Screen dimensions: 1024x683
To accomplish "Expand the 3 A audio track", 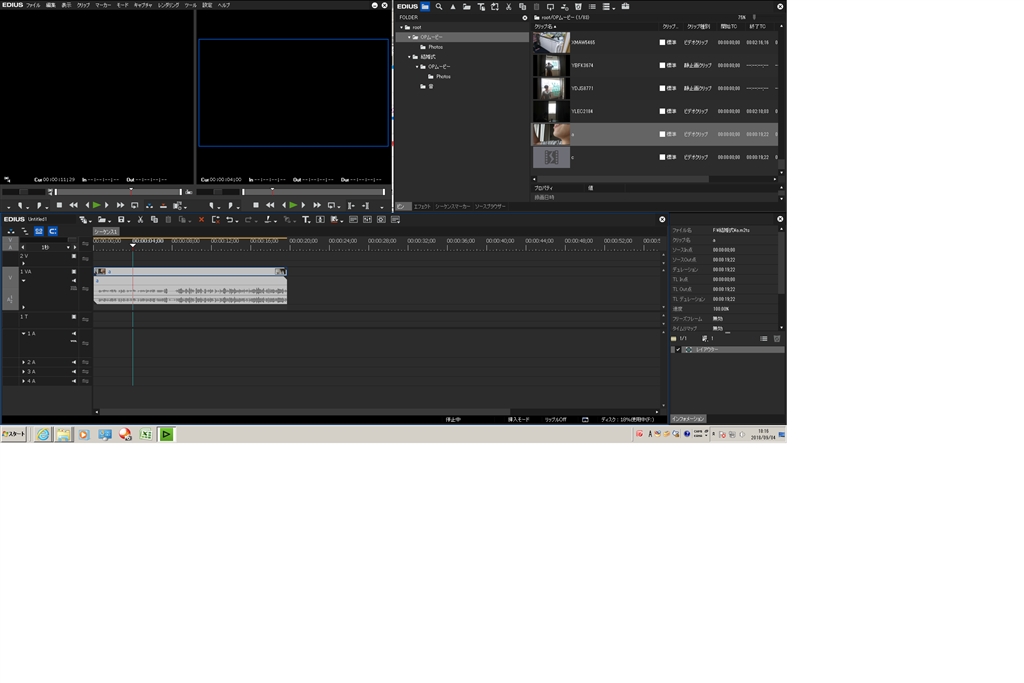I will coord(24,372).
